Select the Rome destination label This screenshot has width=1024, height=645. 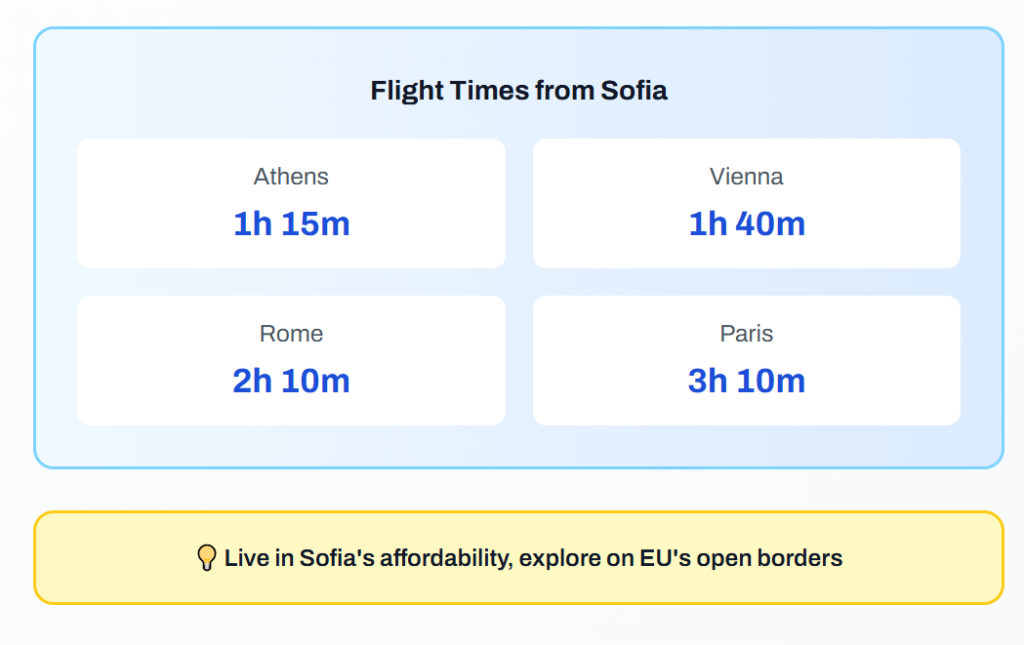(x=291, y=334)
